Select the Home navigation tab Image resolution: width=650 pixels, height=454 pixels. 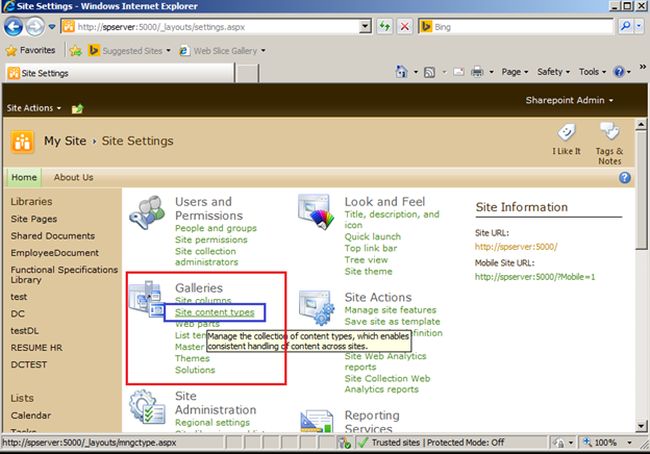[24, 177]
